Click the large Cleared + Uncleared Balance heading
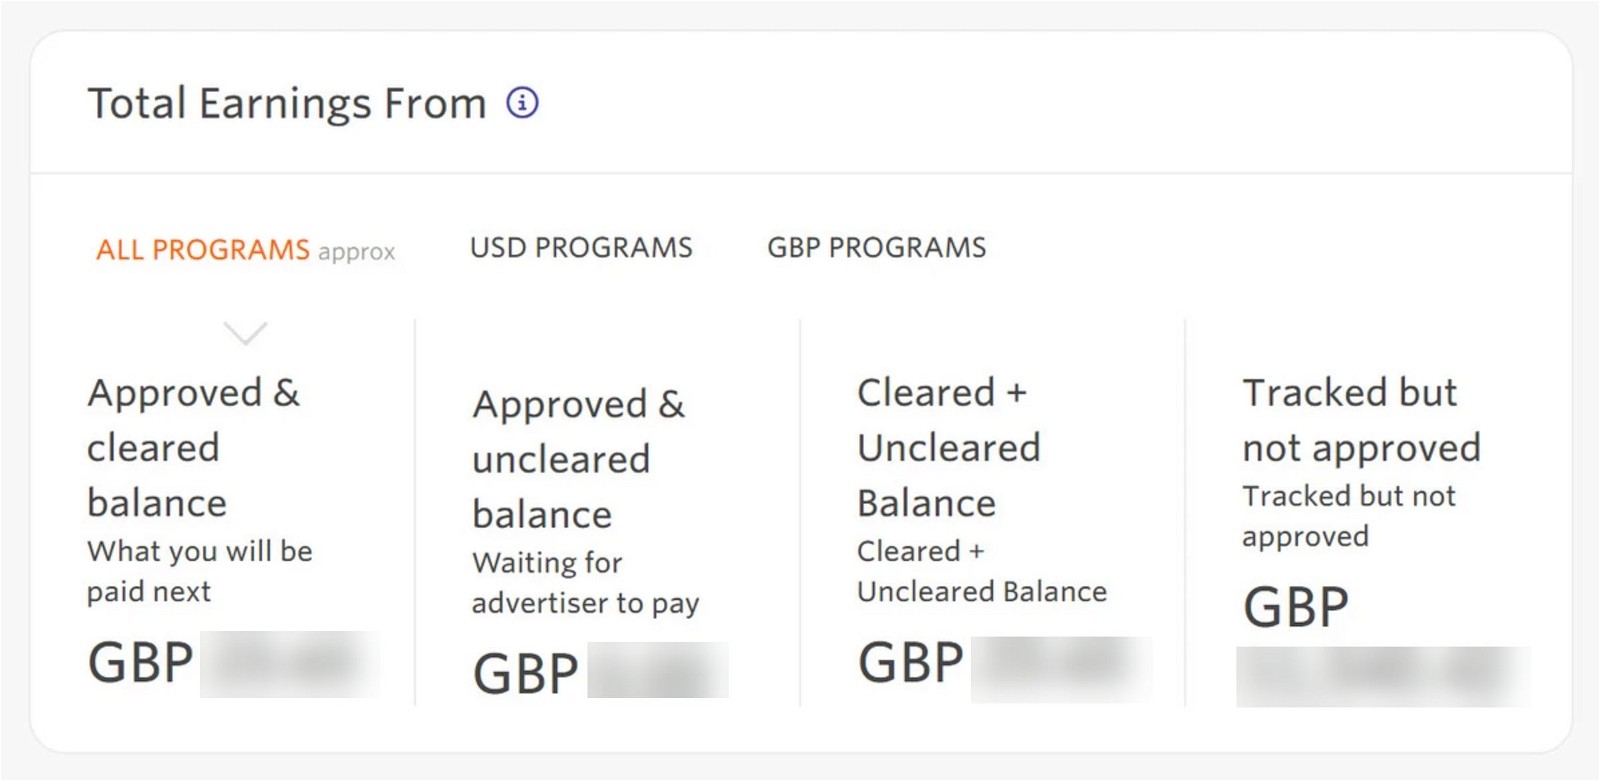The height and width of the screenshot is (781, 1600). click(948, 447)
